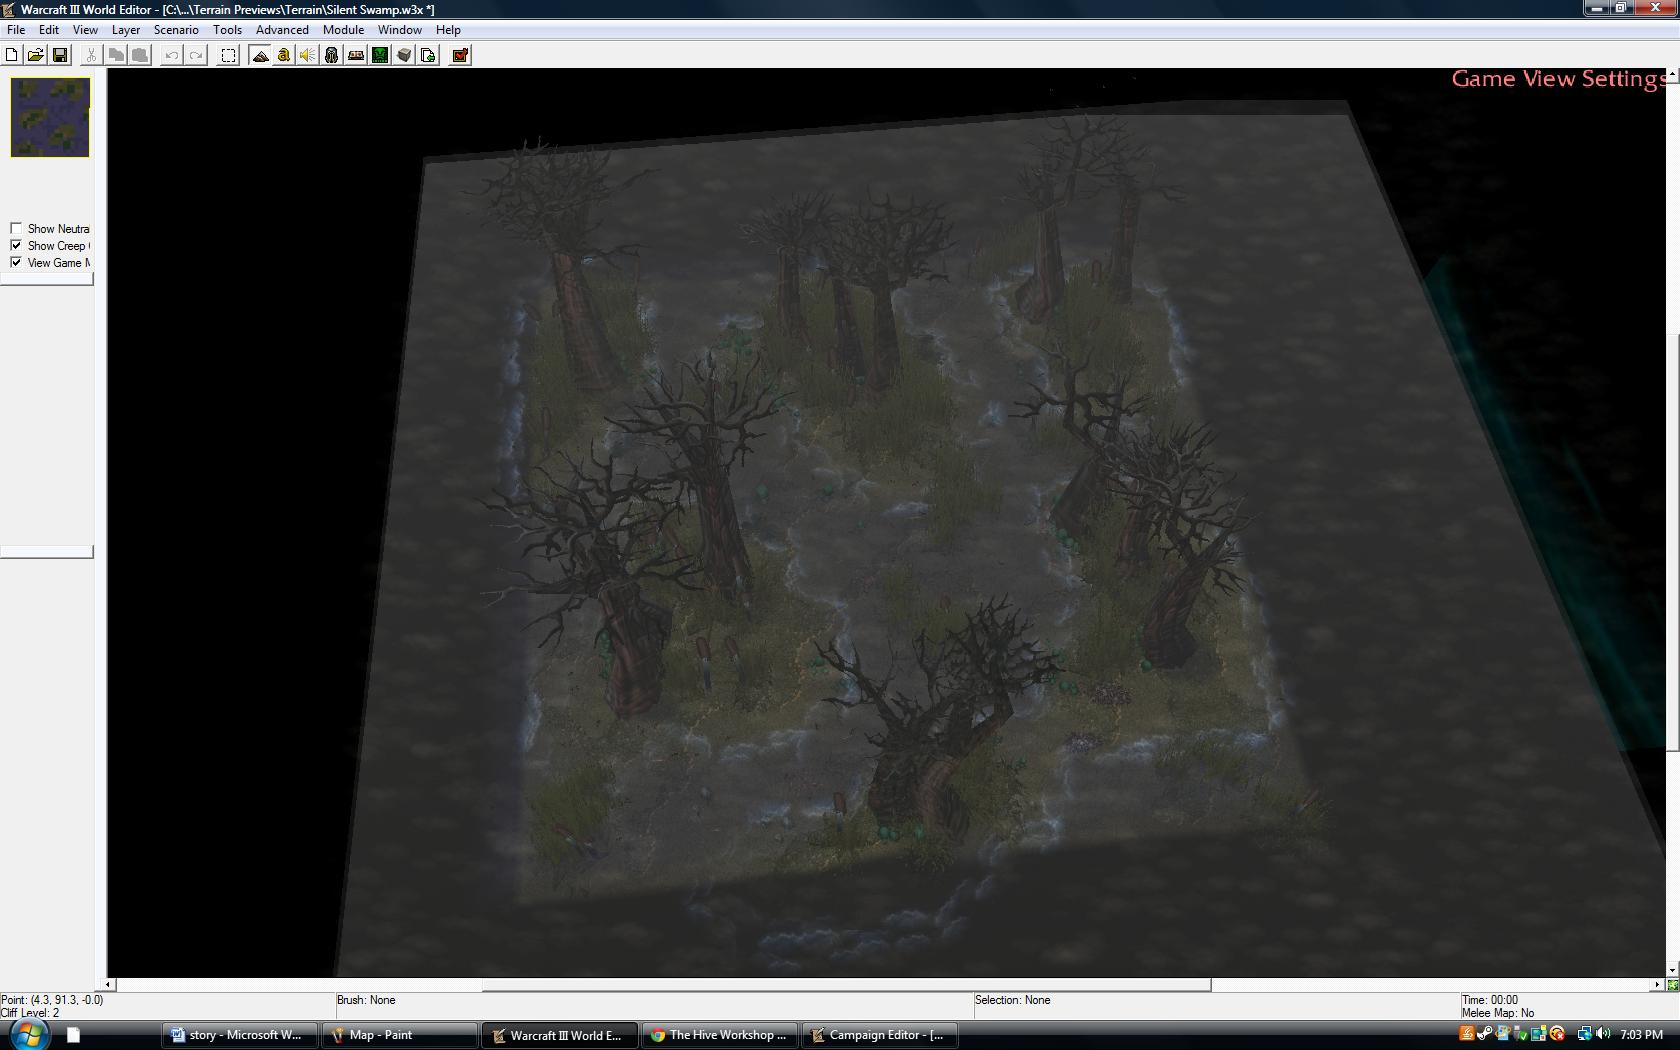Click the Cut scissors icon
The width and height of the screenshot is (1680, 1050).
click(x=92, y=55)
